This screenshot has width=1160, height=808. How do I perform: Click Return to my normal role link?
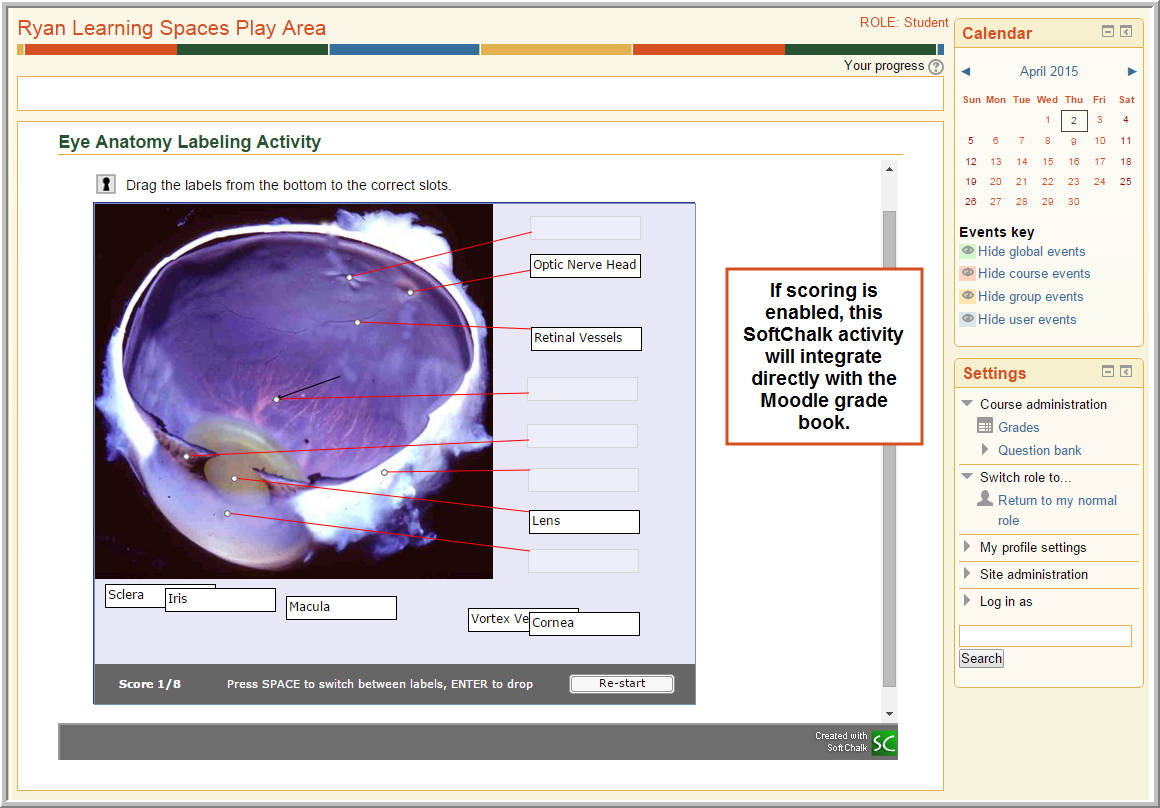pyautogui.click(x=1057, y=510)
